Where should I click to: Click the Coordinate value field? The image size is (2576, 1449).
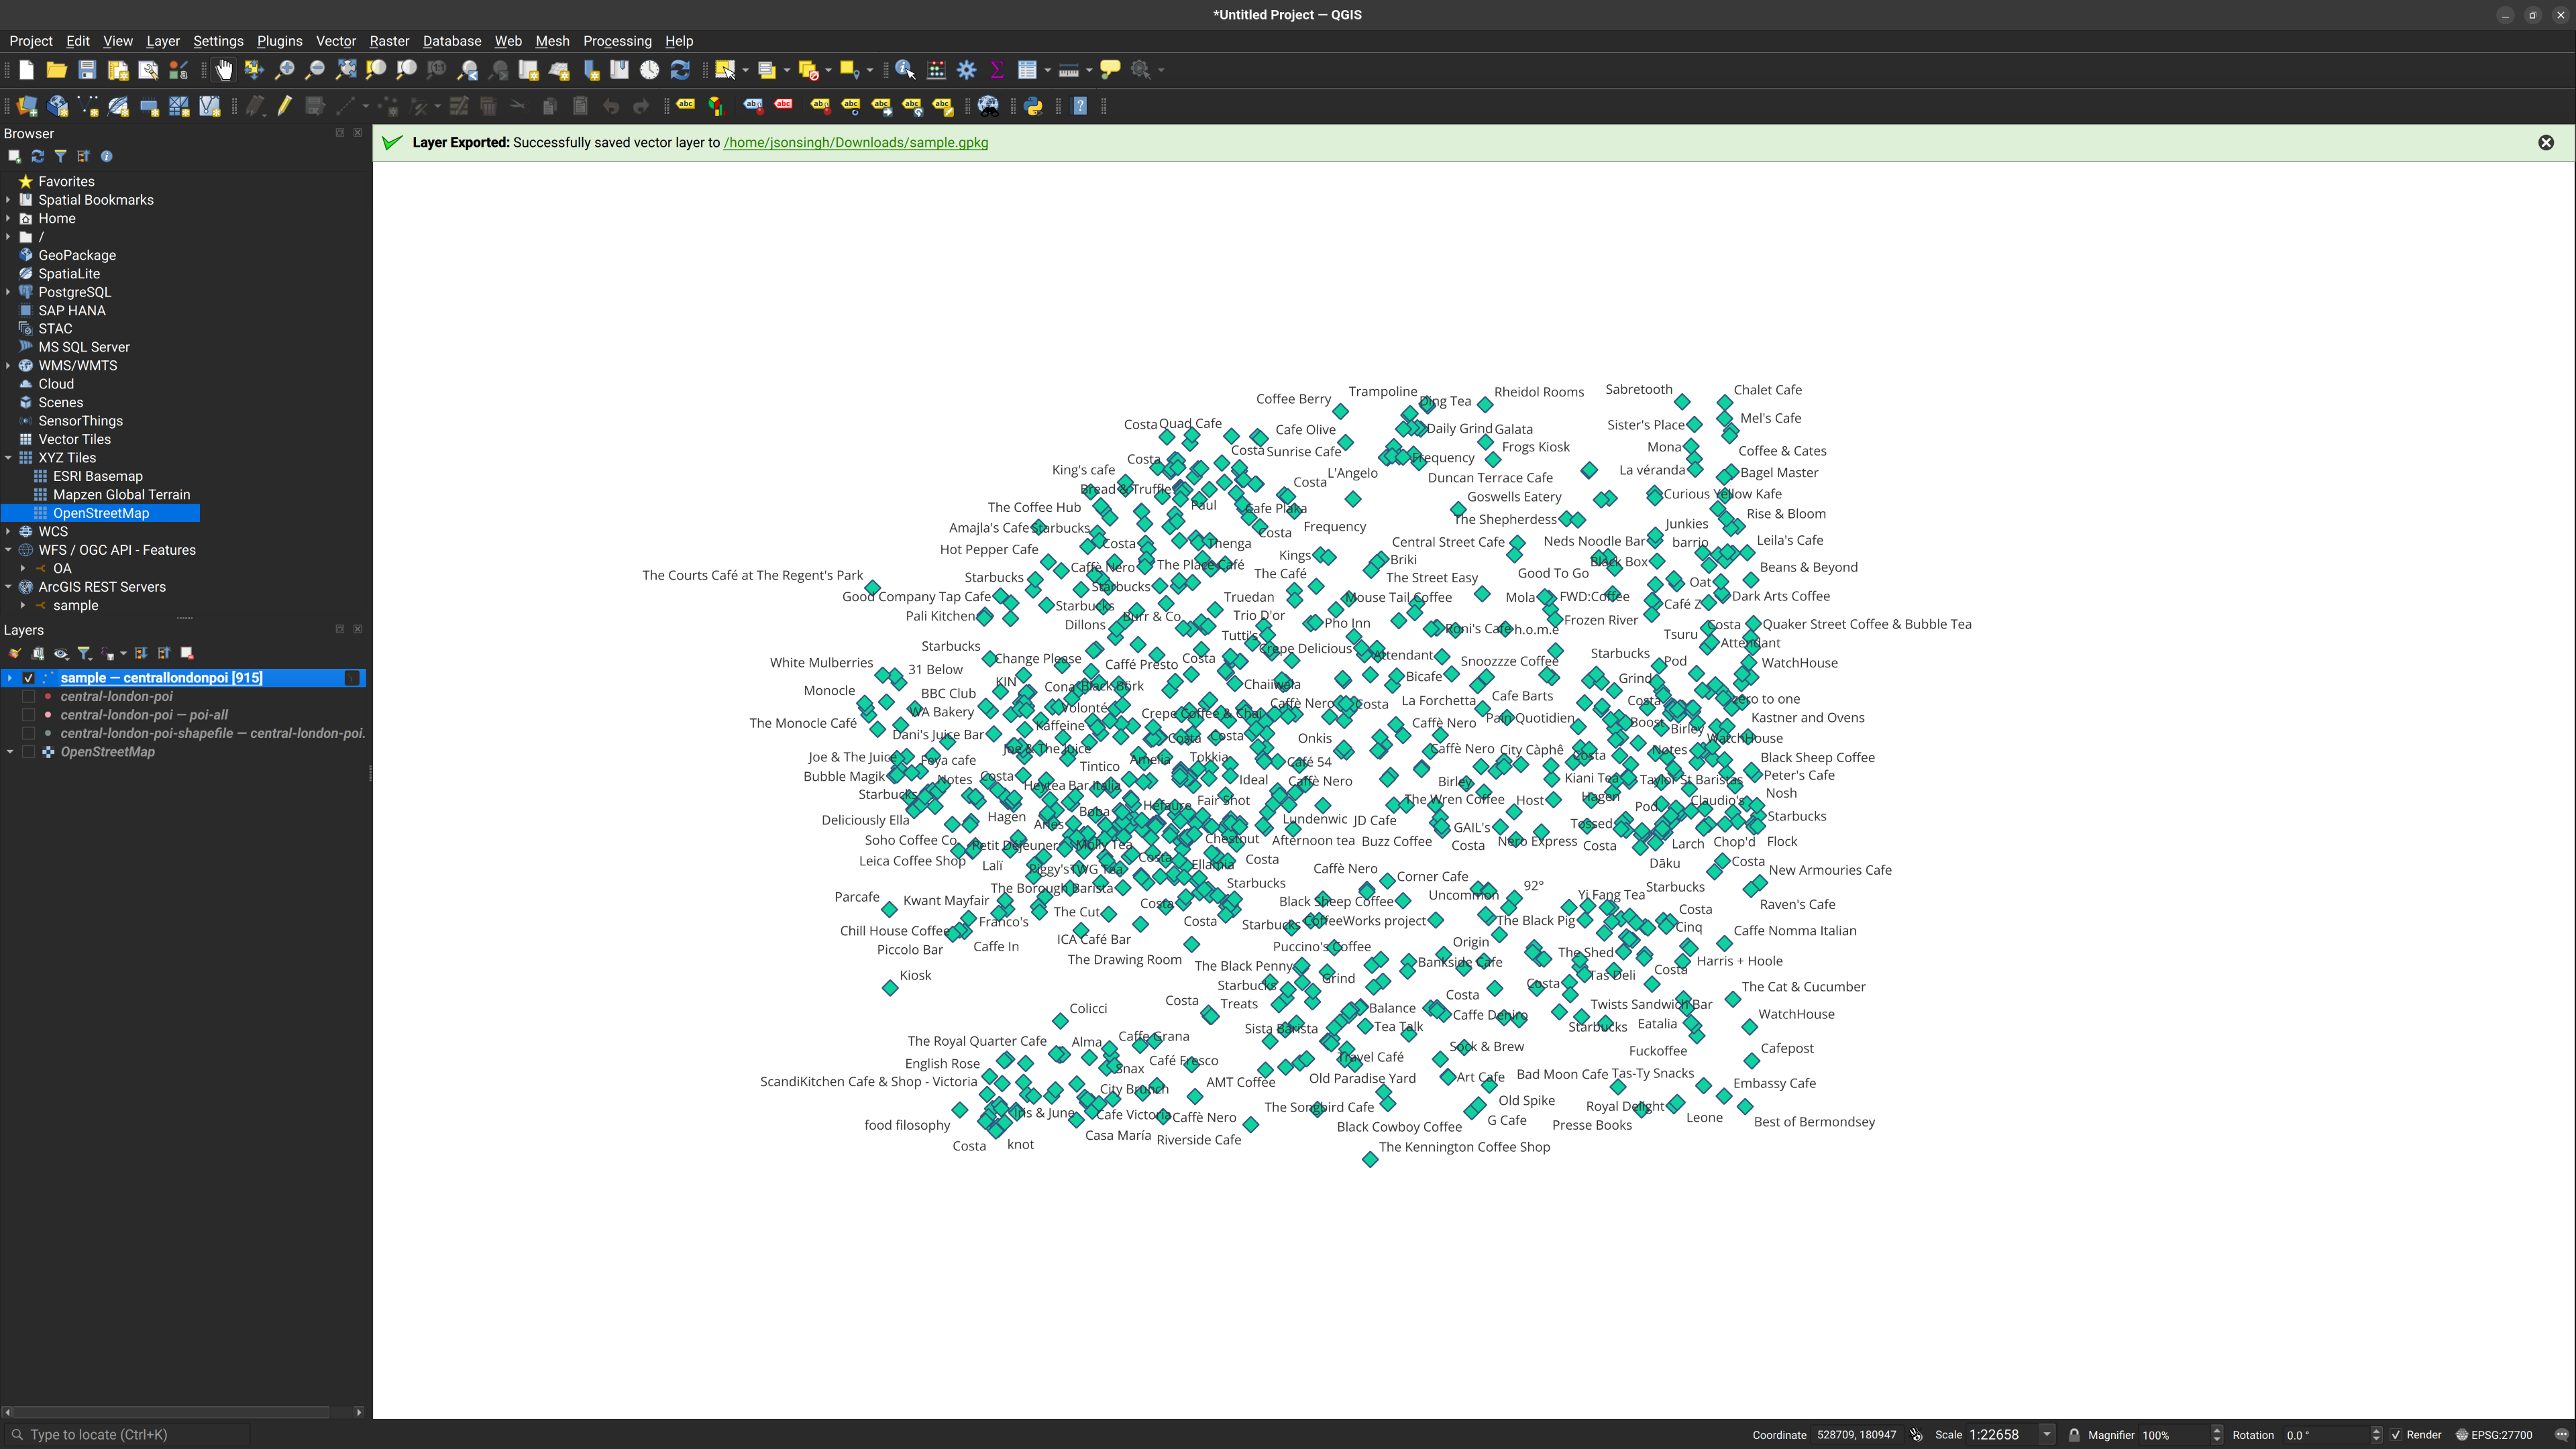(x=1857, y=1435)
